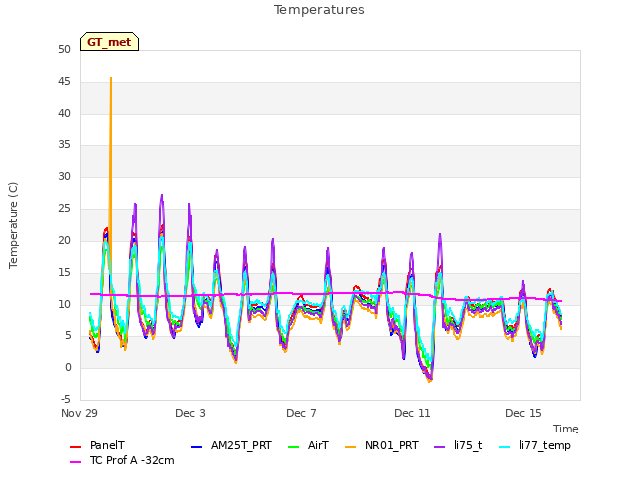Click the 45 y-axis tick label
This screenshot has width=640, height=480.
click(x=64, y=82)
